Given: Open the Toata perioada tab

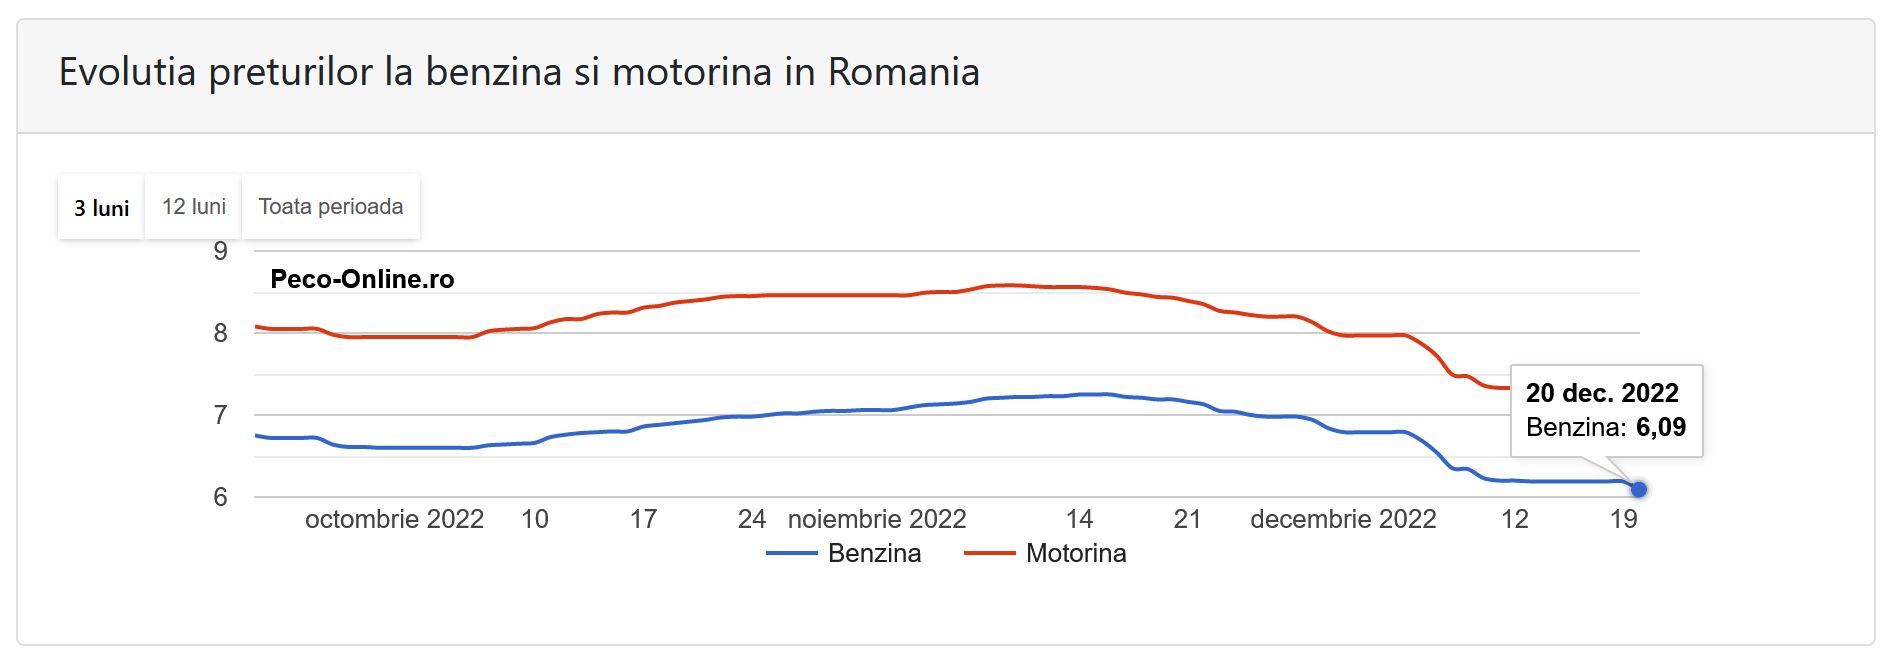Looking at the screenshot, I should click(331, 207).
